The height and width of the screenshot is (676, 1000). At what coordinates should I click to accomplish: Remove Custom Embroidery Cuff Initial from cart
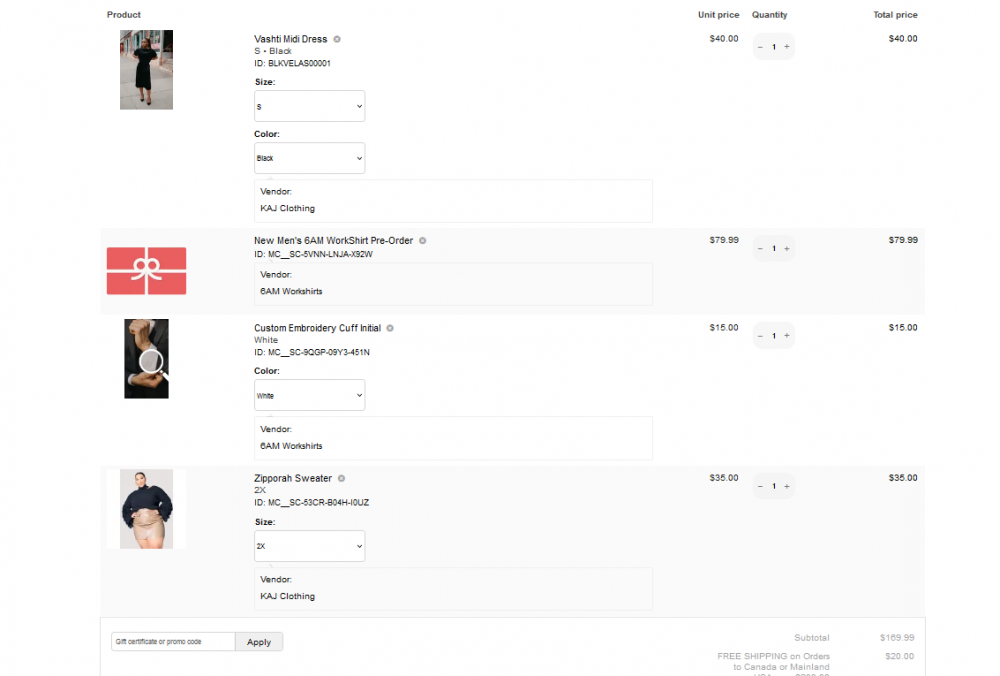tap(389, 327)
